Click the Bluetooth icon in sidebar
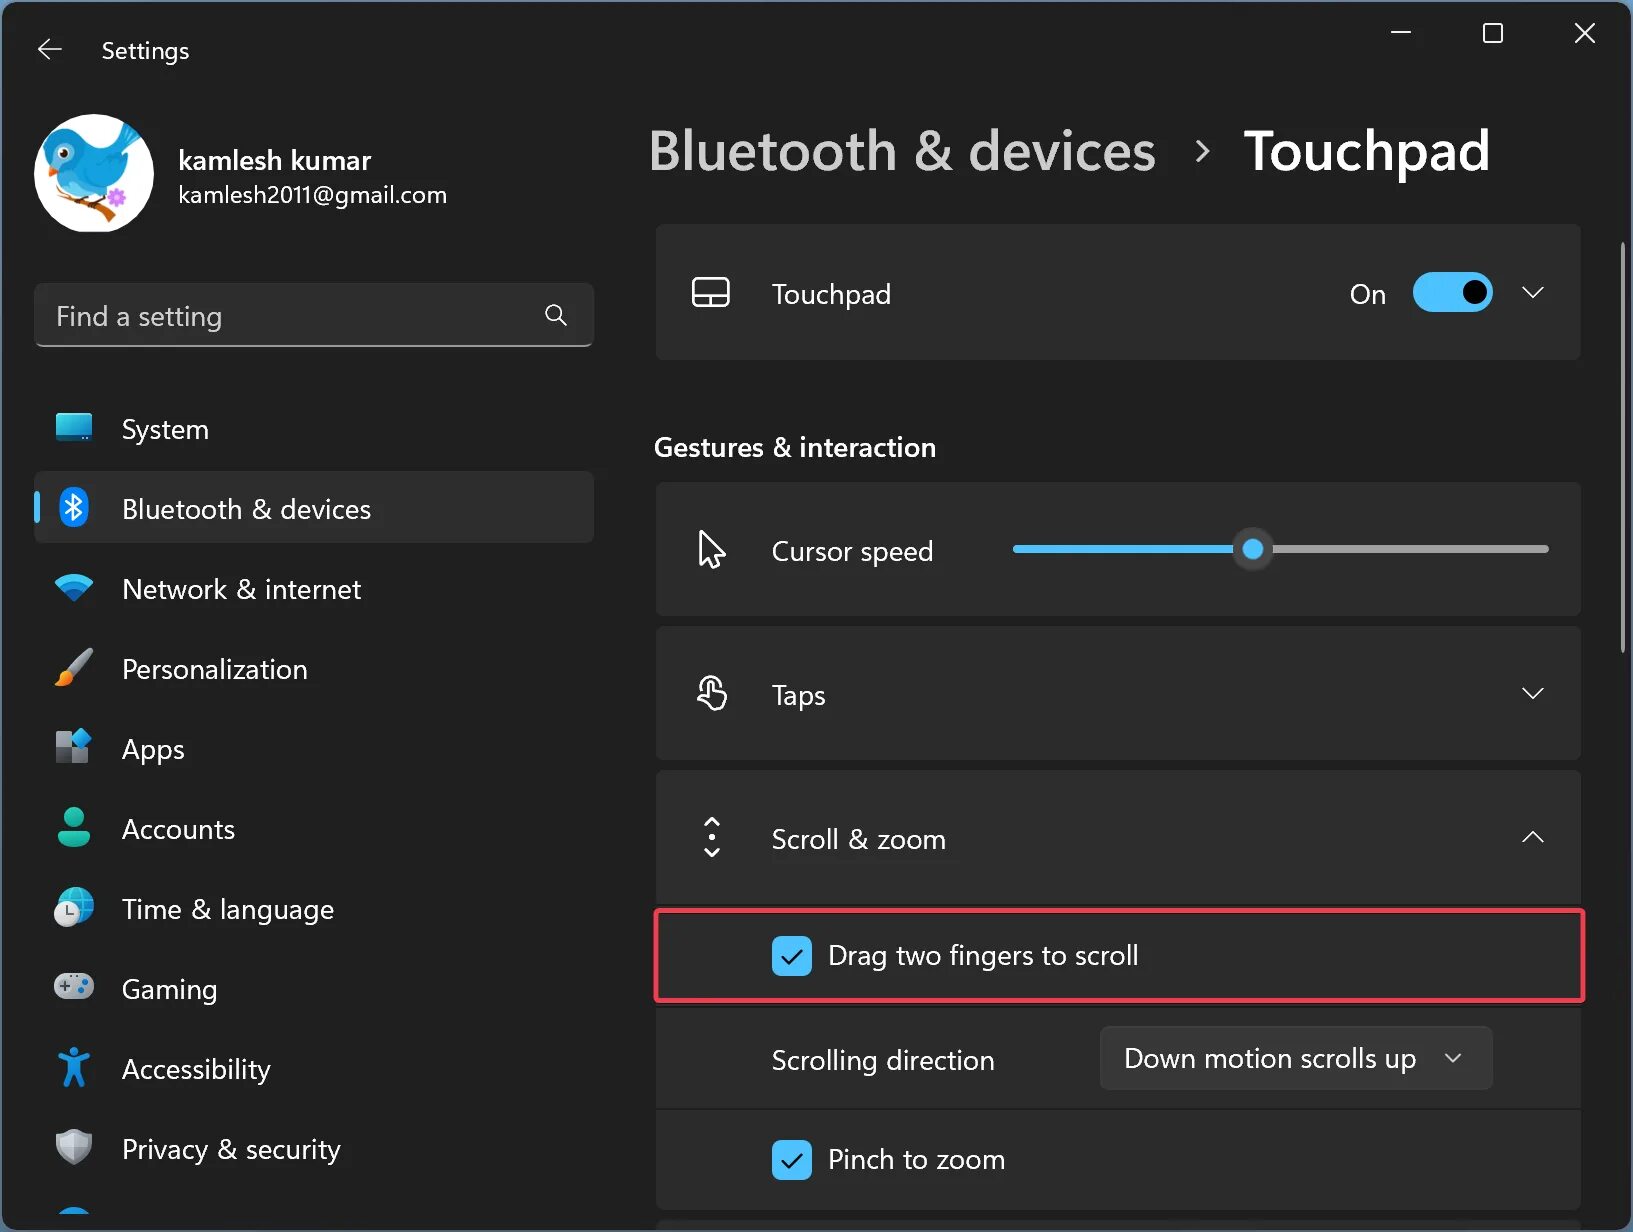 click(x=74, y=508)
